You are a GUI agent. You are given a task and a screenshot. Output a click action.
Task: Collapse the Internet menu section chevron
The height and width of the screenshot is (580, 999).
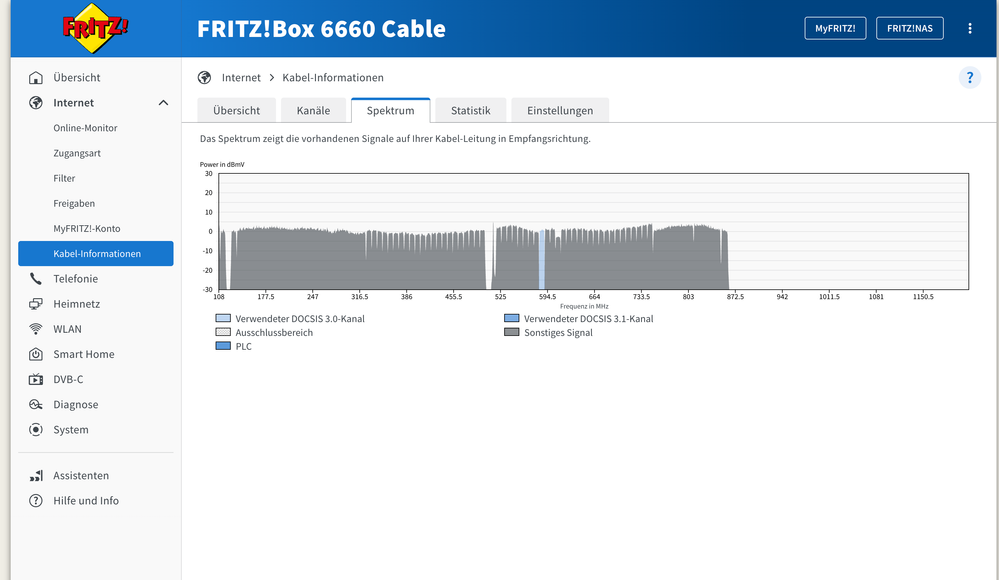[x=163, y=103]
